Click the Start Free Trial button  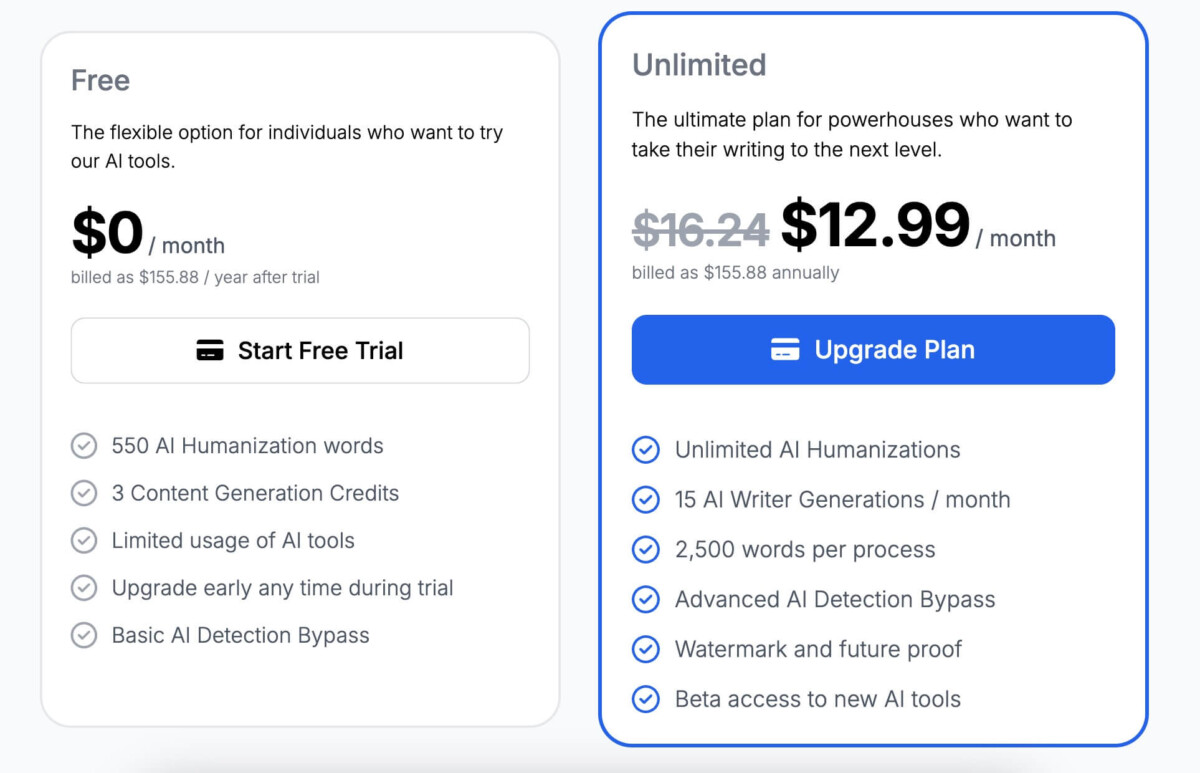click(x=300, y=350)
